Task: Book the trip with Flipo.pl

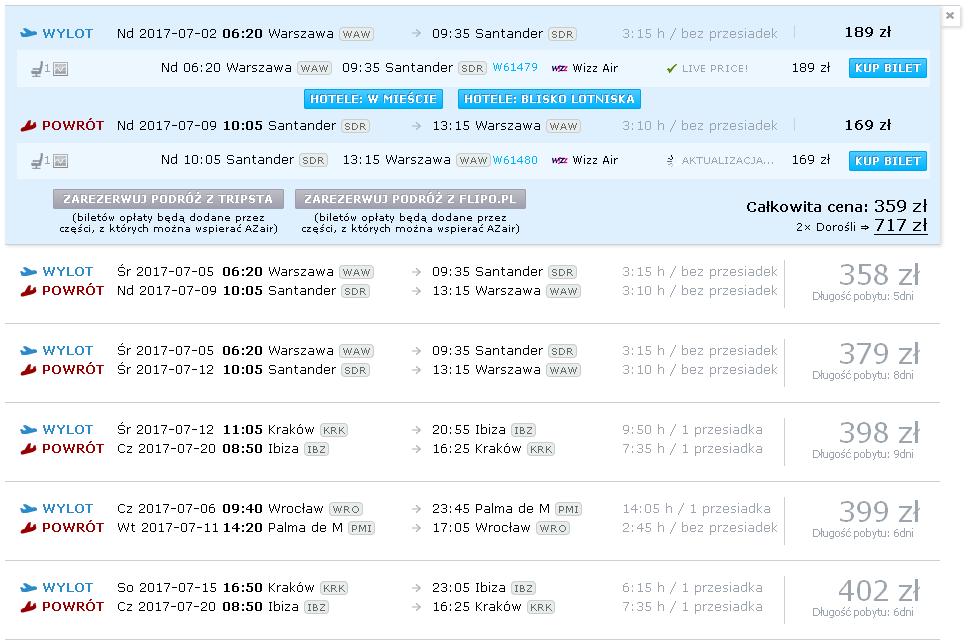Action: [x=410, y=199]
